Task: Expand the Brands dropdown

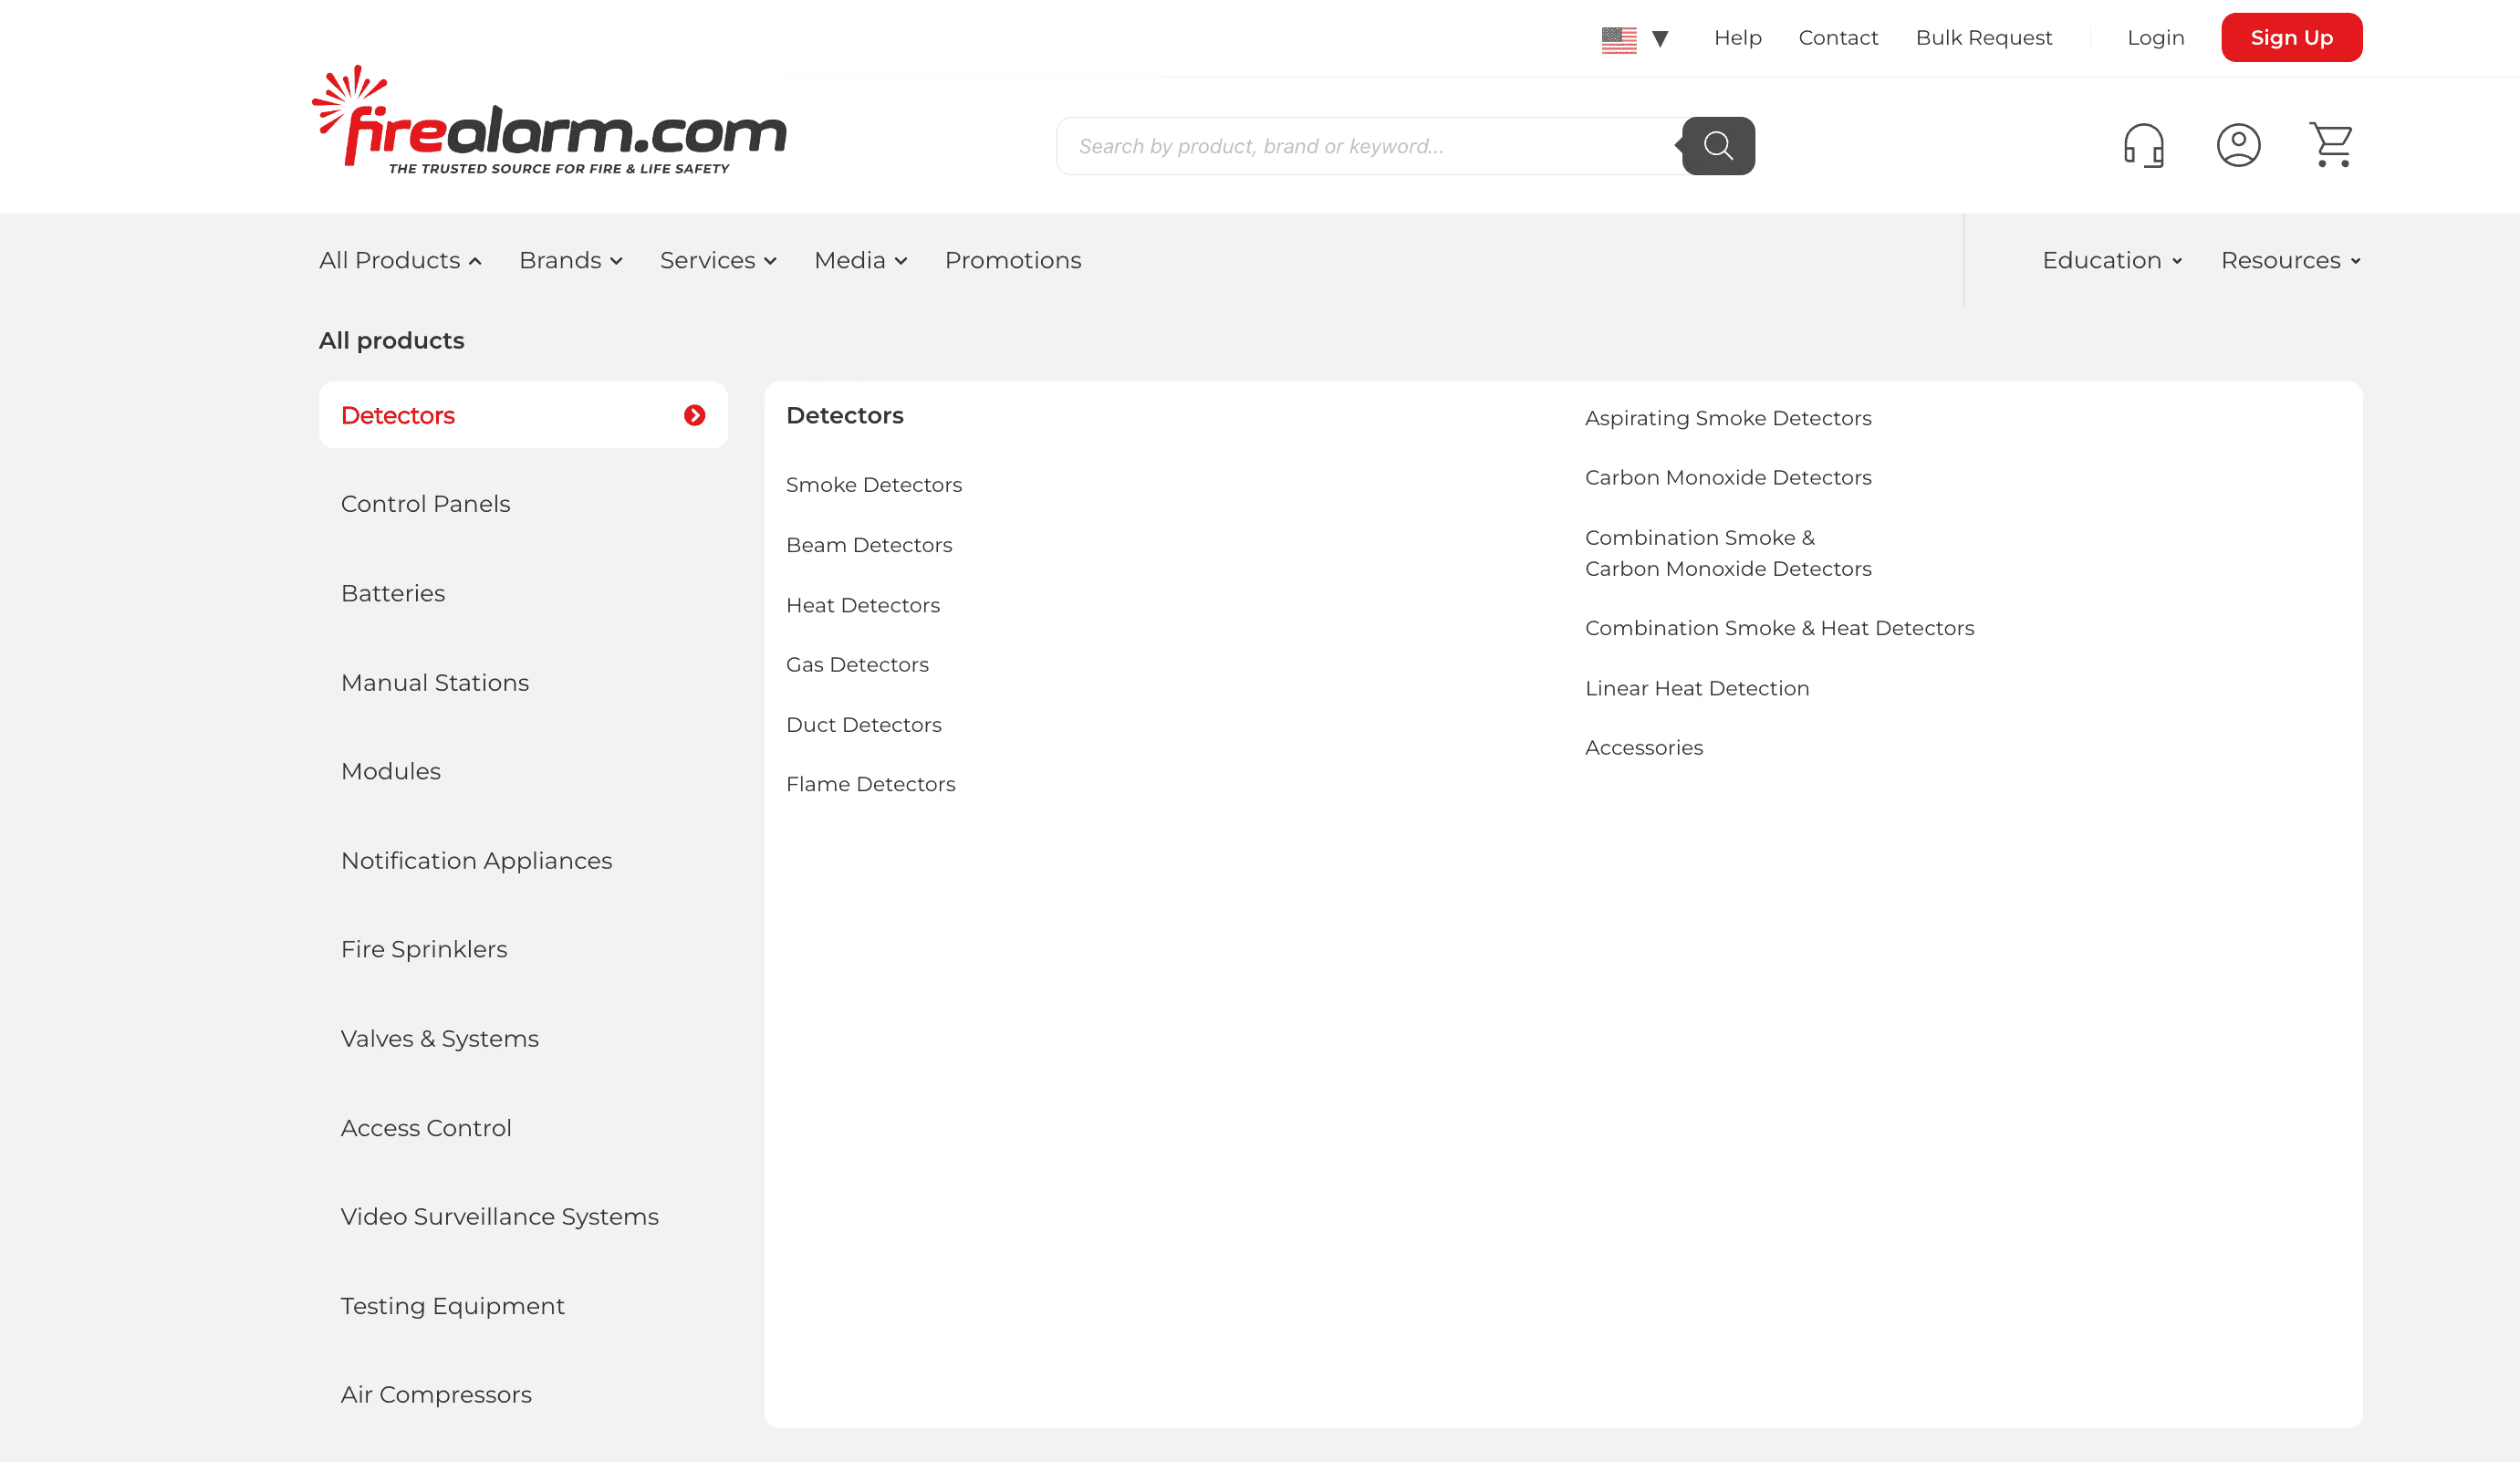Action: click(x=570, y=260)
